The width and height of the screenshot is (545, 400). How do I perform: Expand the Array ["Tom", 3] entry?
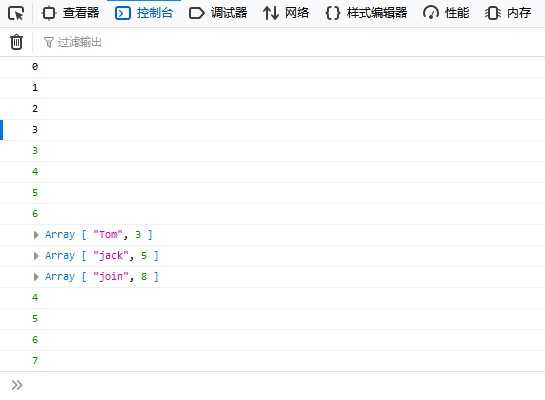tap(36, 235)
